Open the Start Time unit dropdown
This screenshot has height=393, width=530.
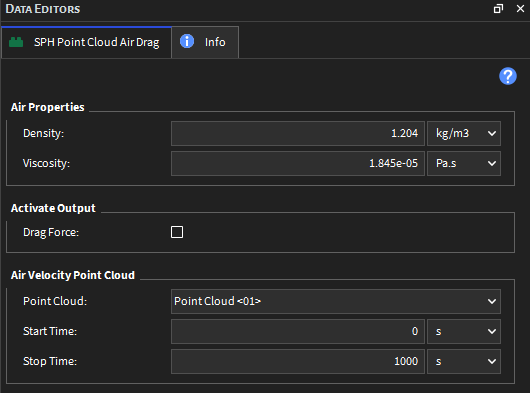[464, 331]
